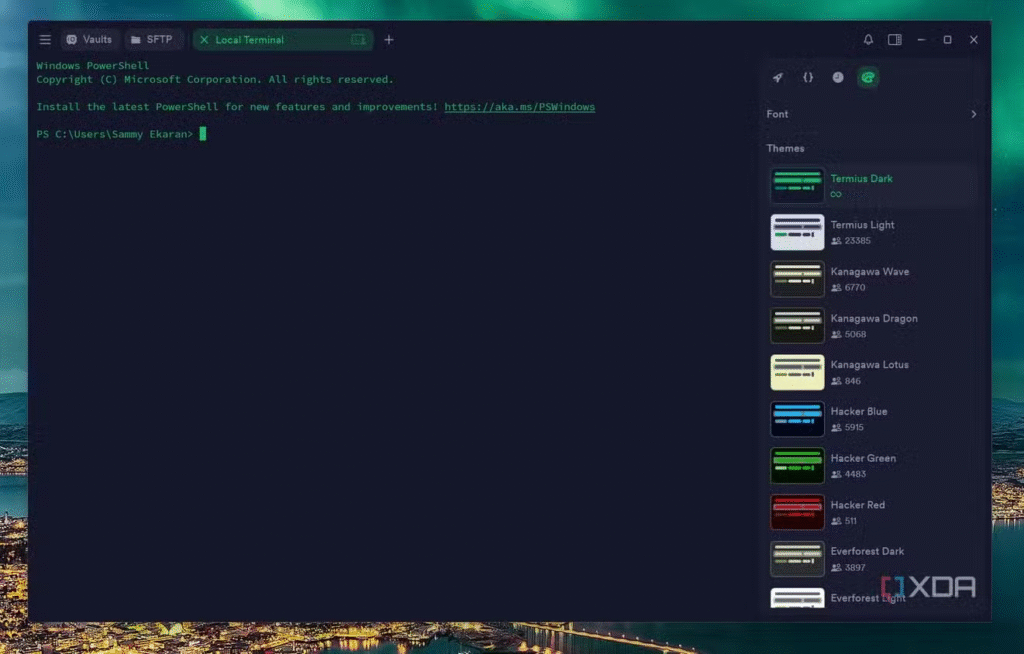Switch to the Vaults tab
Image resolution: width=1024 pixels, height=654 pixels.
click(89, 40)
